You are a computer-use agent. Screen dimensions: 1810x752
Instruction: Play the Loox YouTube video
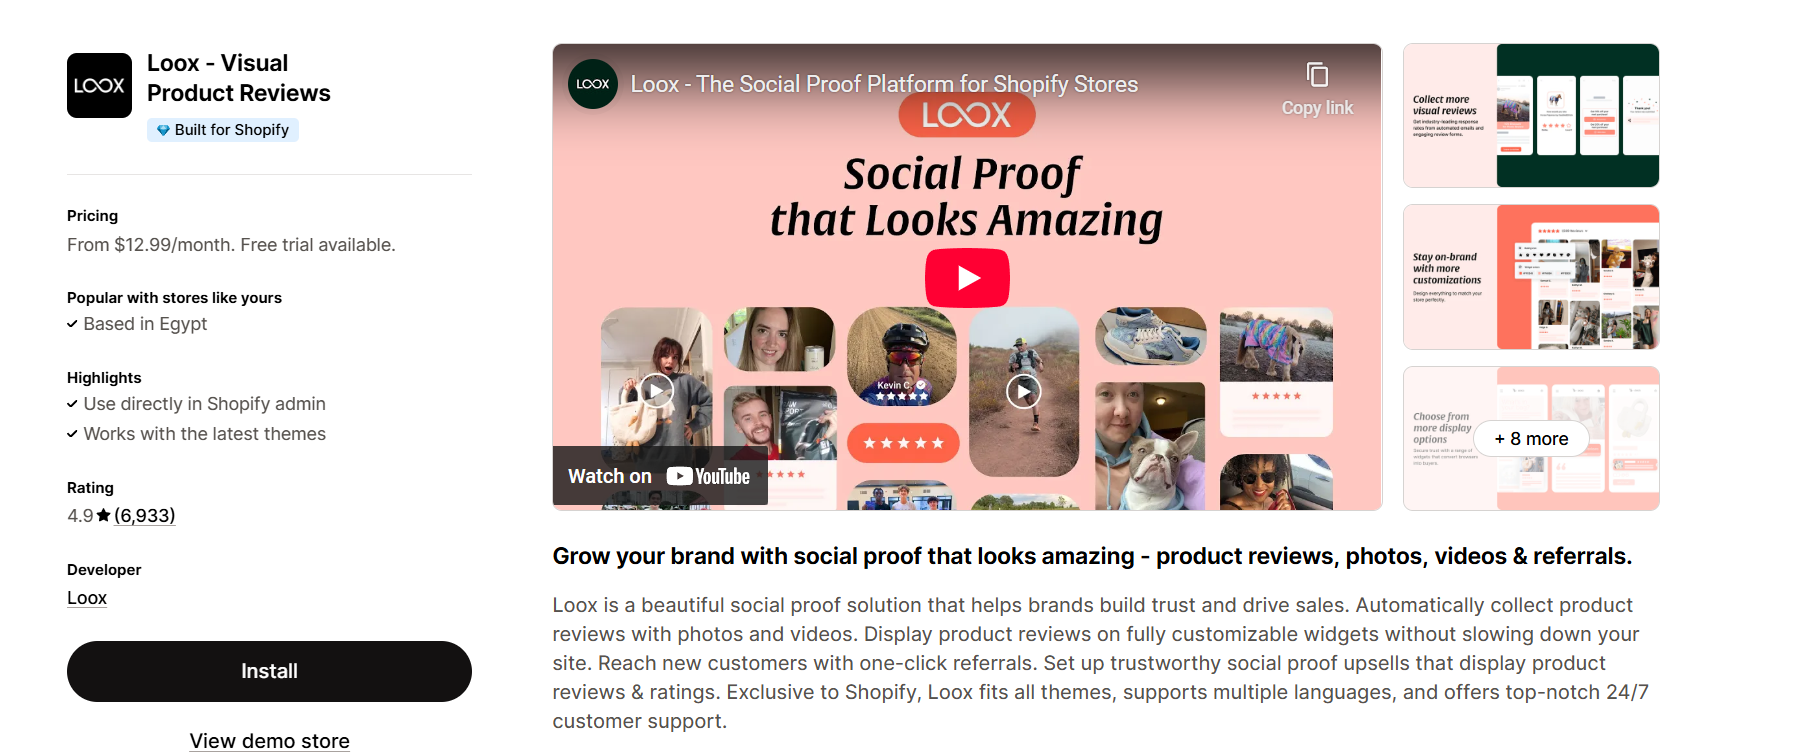point(967,278)
